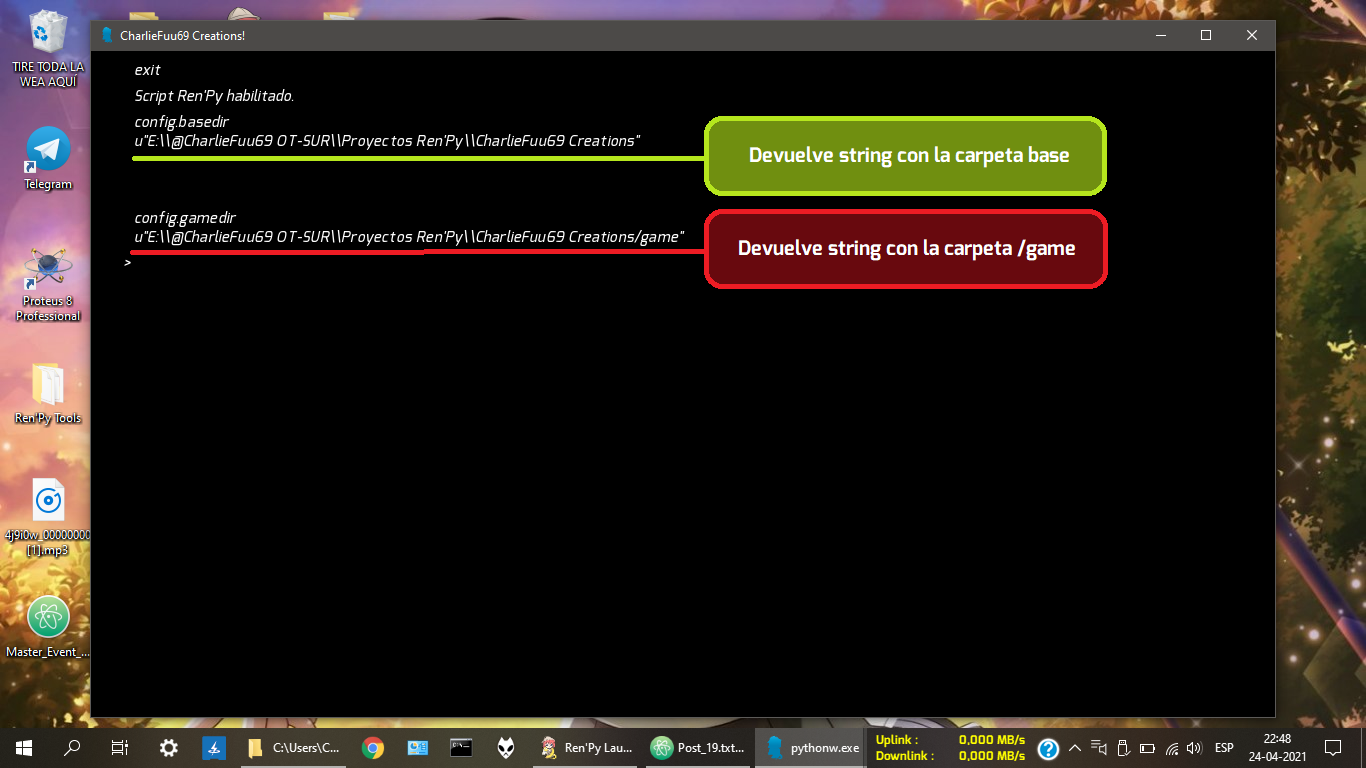Open the Ren'Py Tools folder
This screenshot has height=768, width=1366.
tap(48, 388)
